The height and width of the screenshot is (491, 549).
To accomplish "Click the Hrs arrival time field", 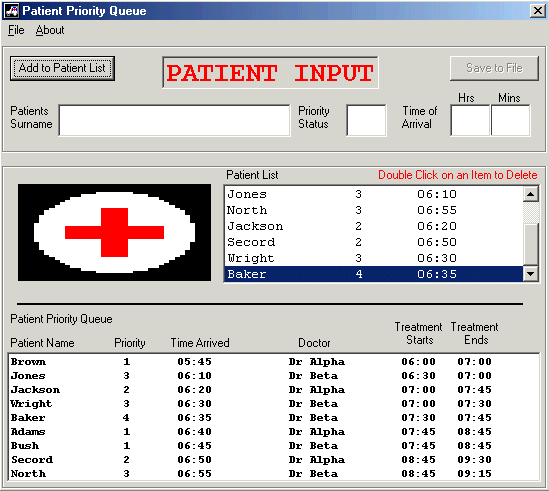I will coord(470,120).
